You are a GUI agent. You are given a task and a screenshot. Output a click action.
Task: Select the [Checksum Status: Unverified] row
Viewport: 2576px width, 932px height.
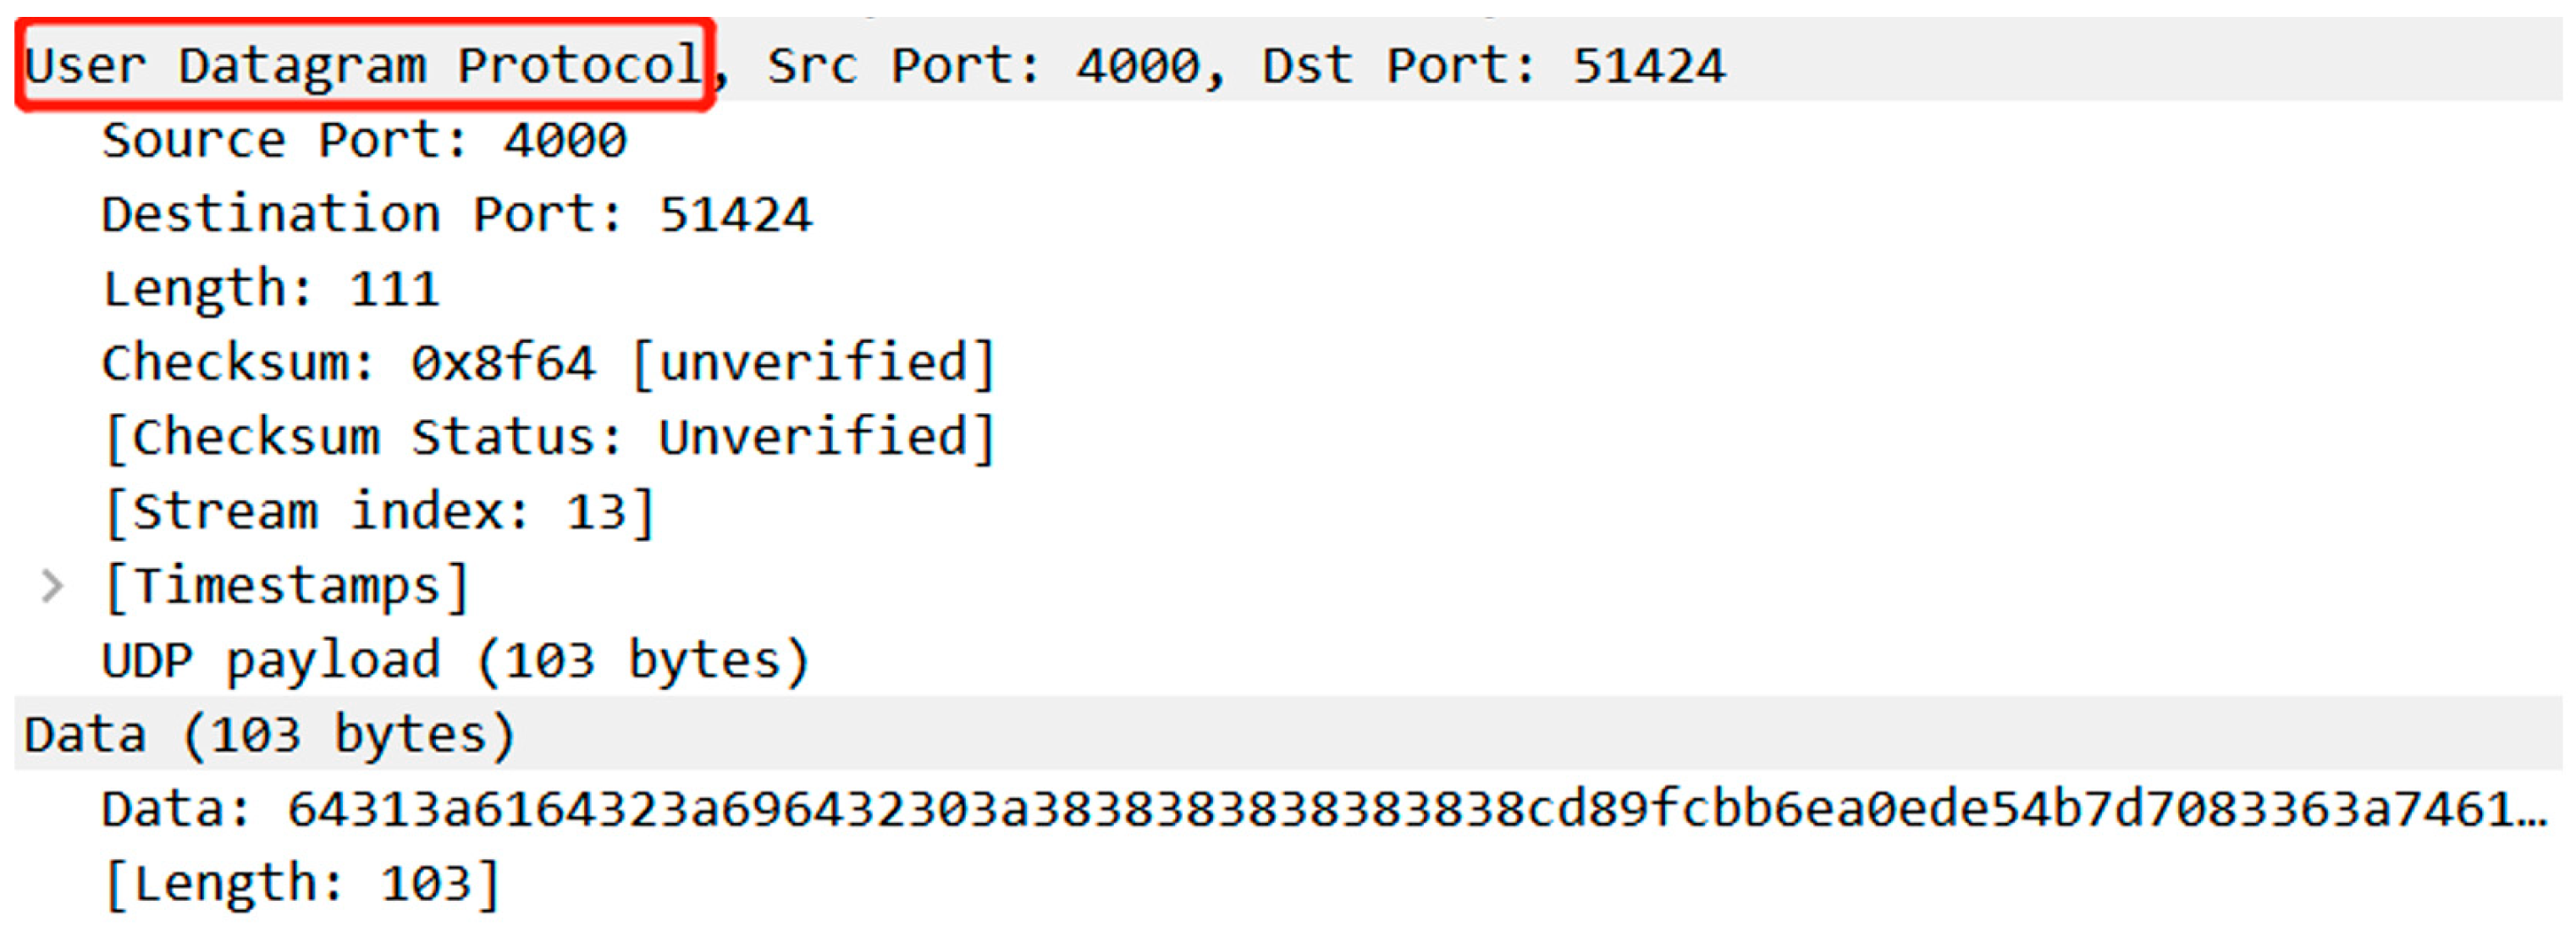549,438
